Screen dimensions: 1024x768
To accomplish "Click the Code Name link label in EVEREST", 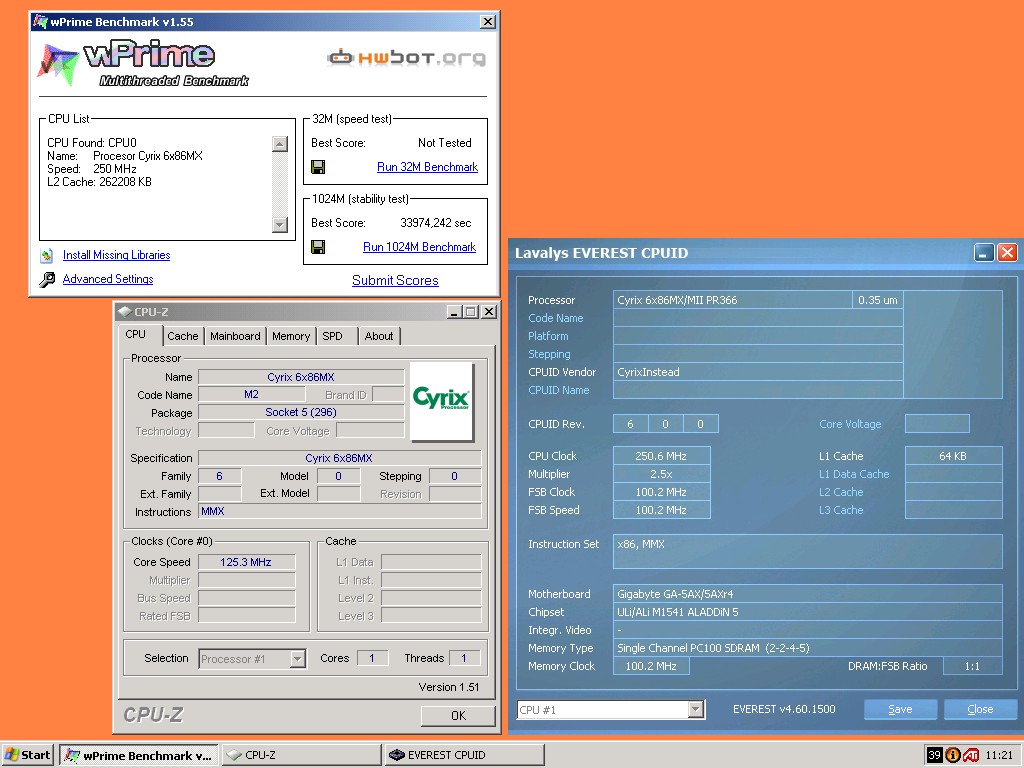I will [x=556, y=318].
